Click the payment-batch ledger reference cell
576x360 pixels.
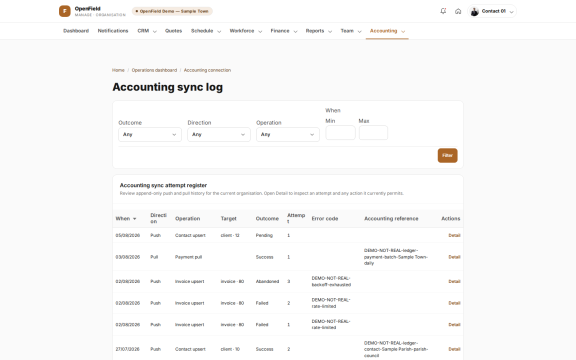[396, 257]
